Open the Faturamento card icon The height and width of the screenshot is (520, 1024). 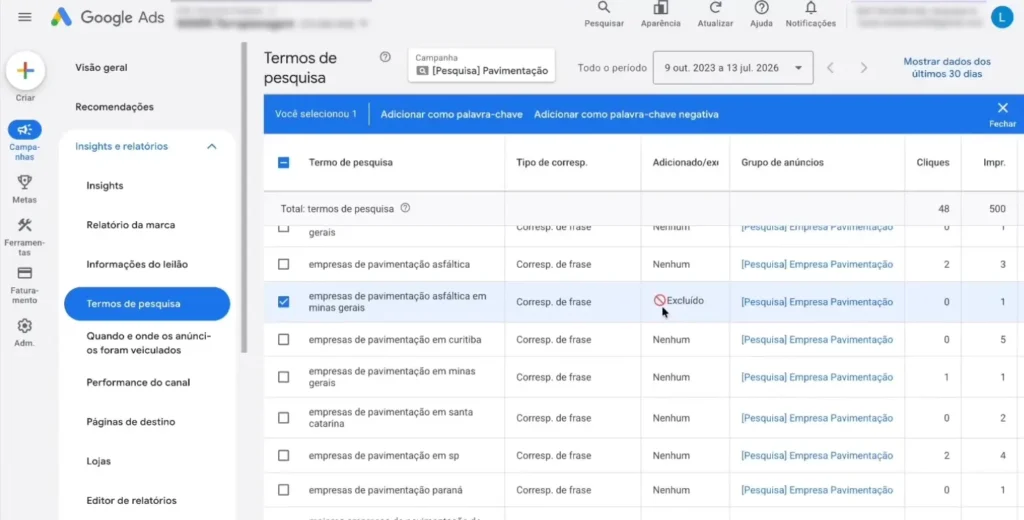tap(25, 273)
